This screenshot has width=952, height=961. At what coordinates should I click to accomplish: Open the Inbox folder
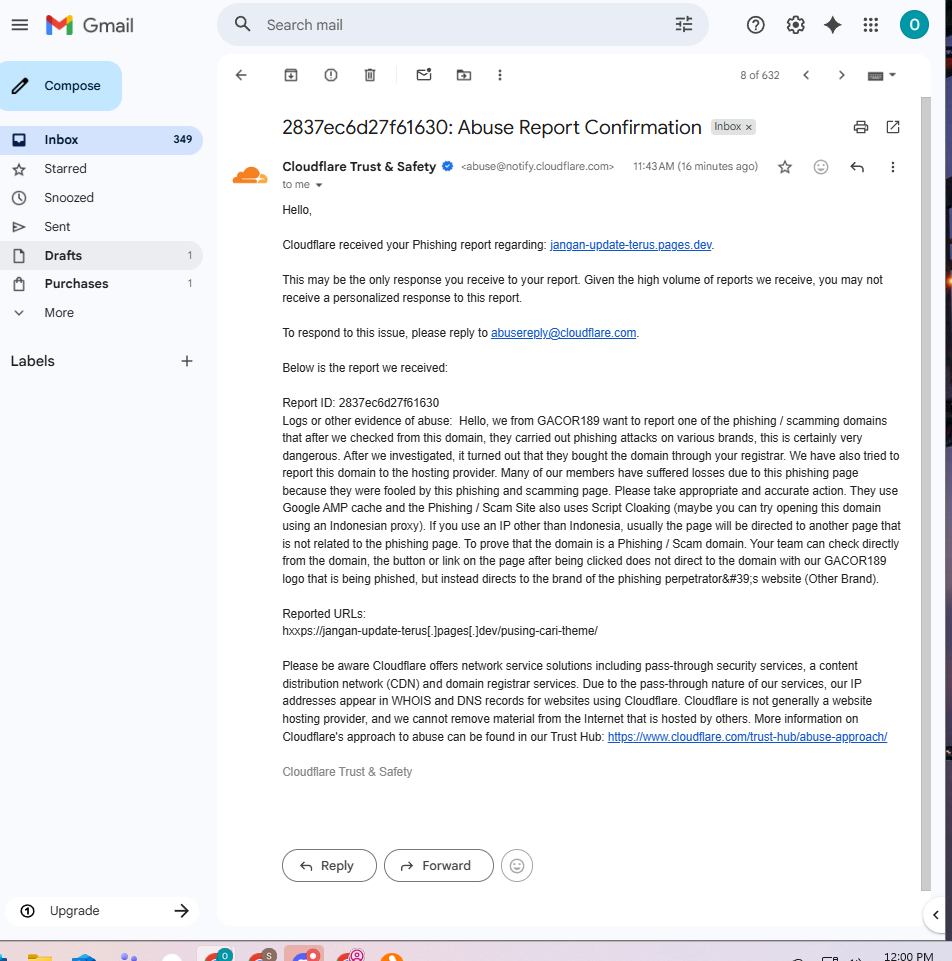[101, 140]
